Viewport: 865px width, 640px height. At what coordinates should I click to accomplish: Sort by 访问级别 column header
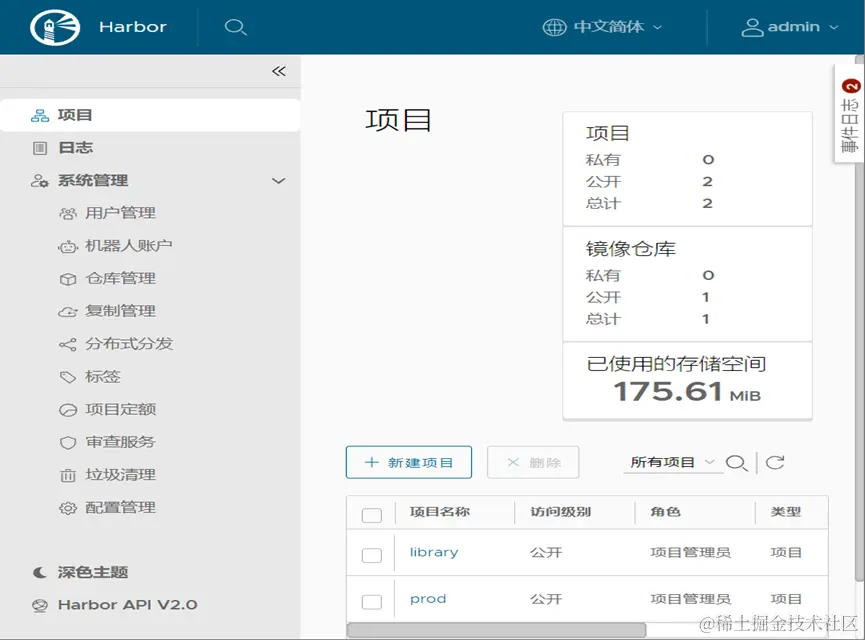[560, 512]
